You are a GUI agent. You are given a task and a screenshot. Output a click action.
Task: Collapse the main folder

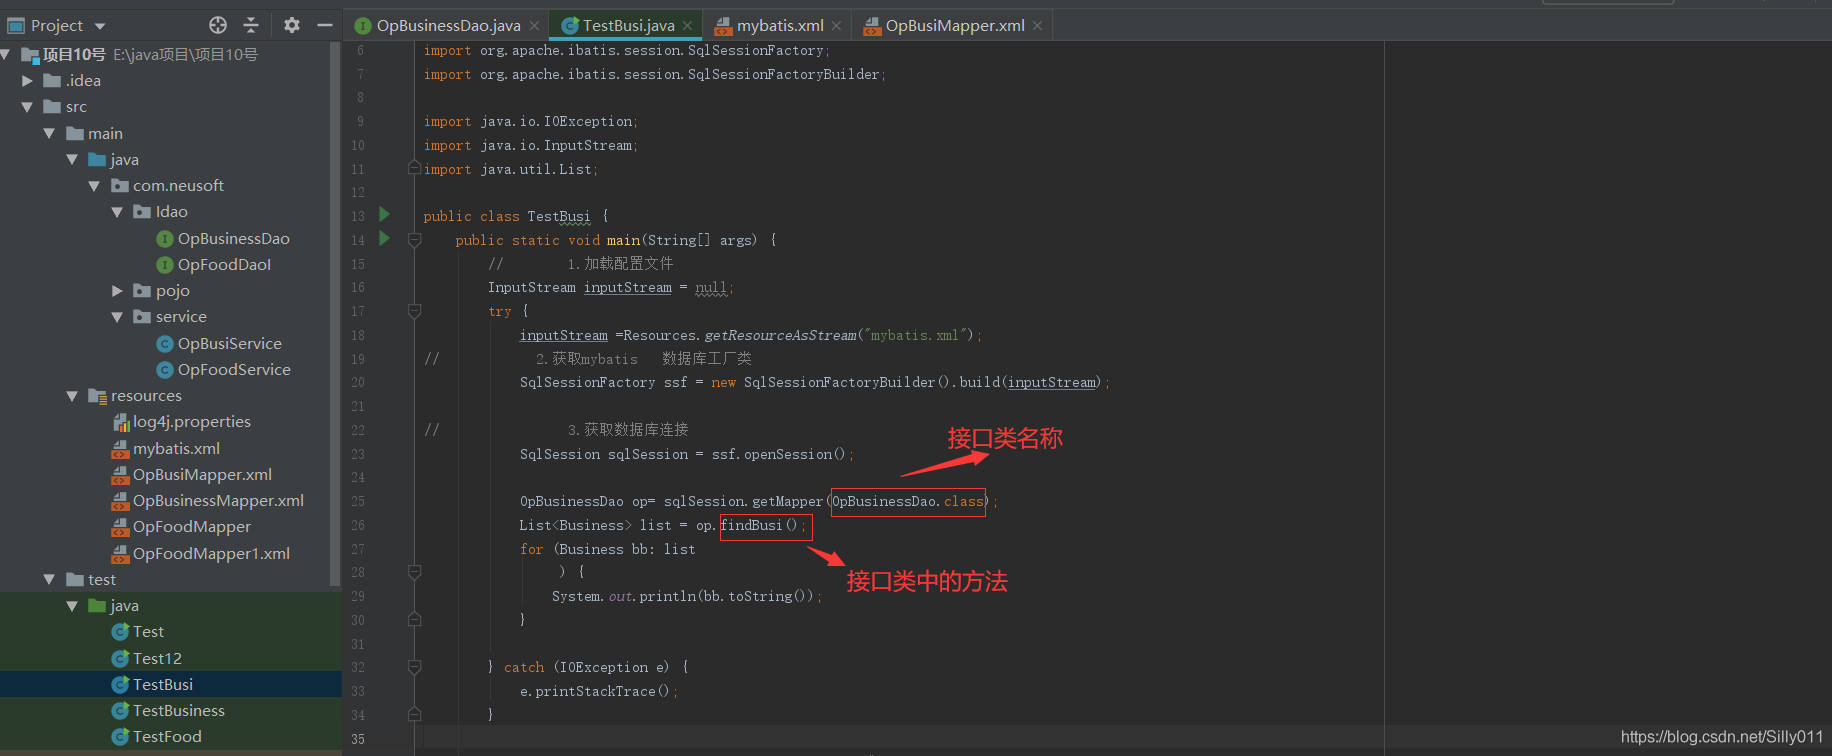pos(50,133)
